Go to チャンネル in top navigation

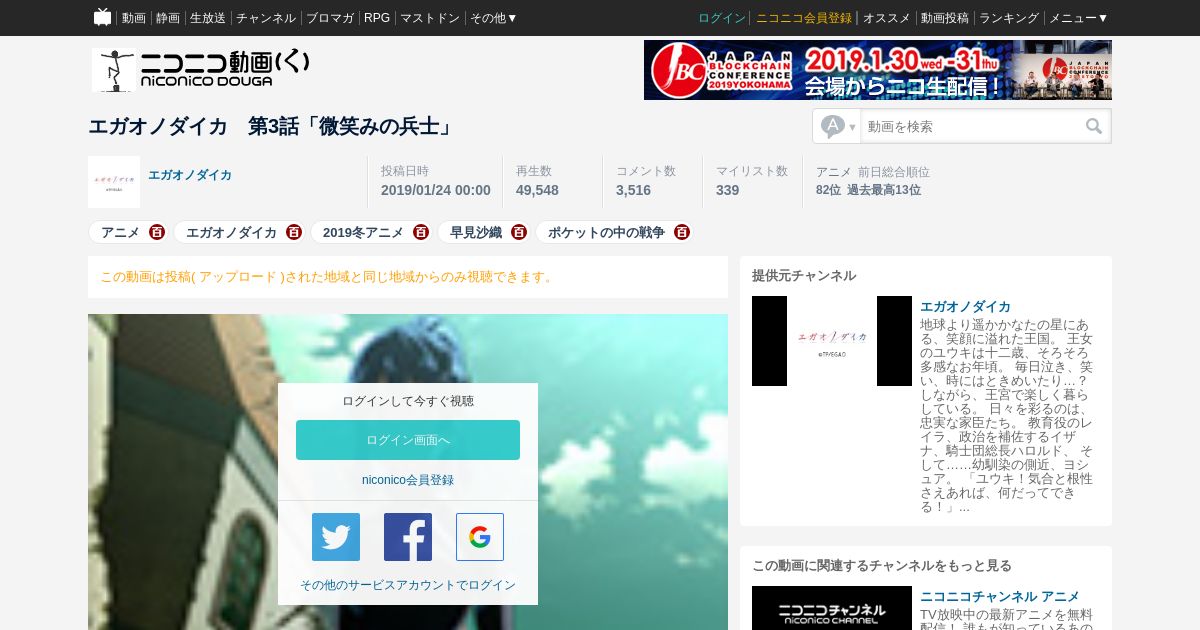266,18
